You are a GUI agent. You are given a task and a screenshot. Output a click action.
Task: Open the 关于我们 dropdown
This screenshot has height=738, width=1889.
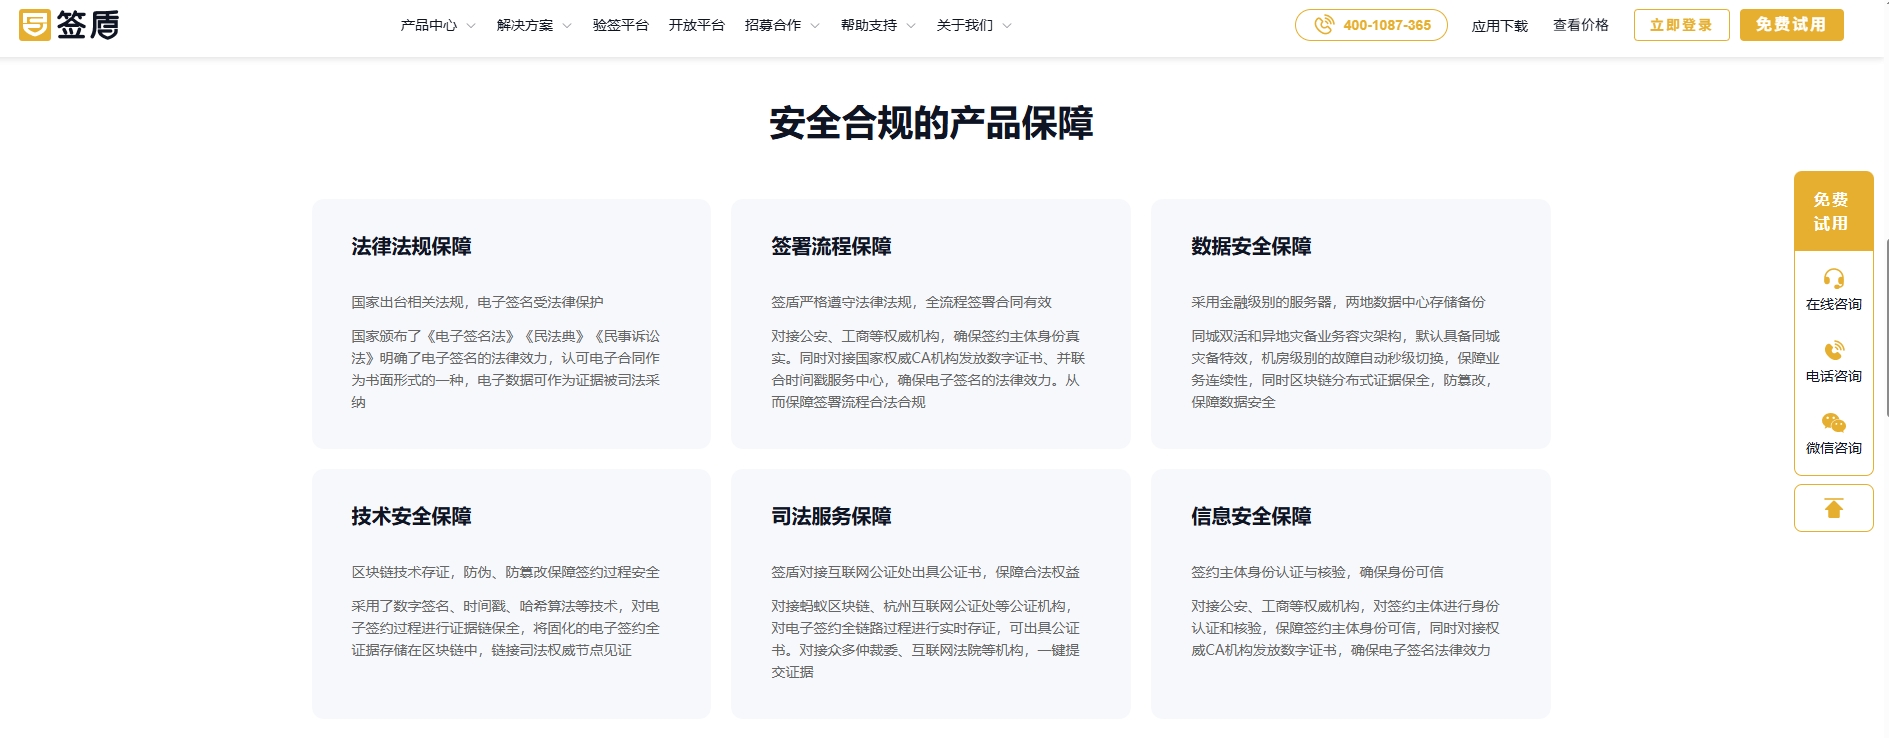click(974, 25)
